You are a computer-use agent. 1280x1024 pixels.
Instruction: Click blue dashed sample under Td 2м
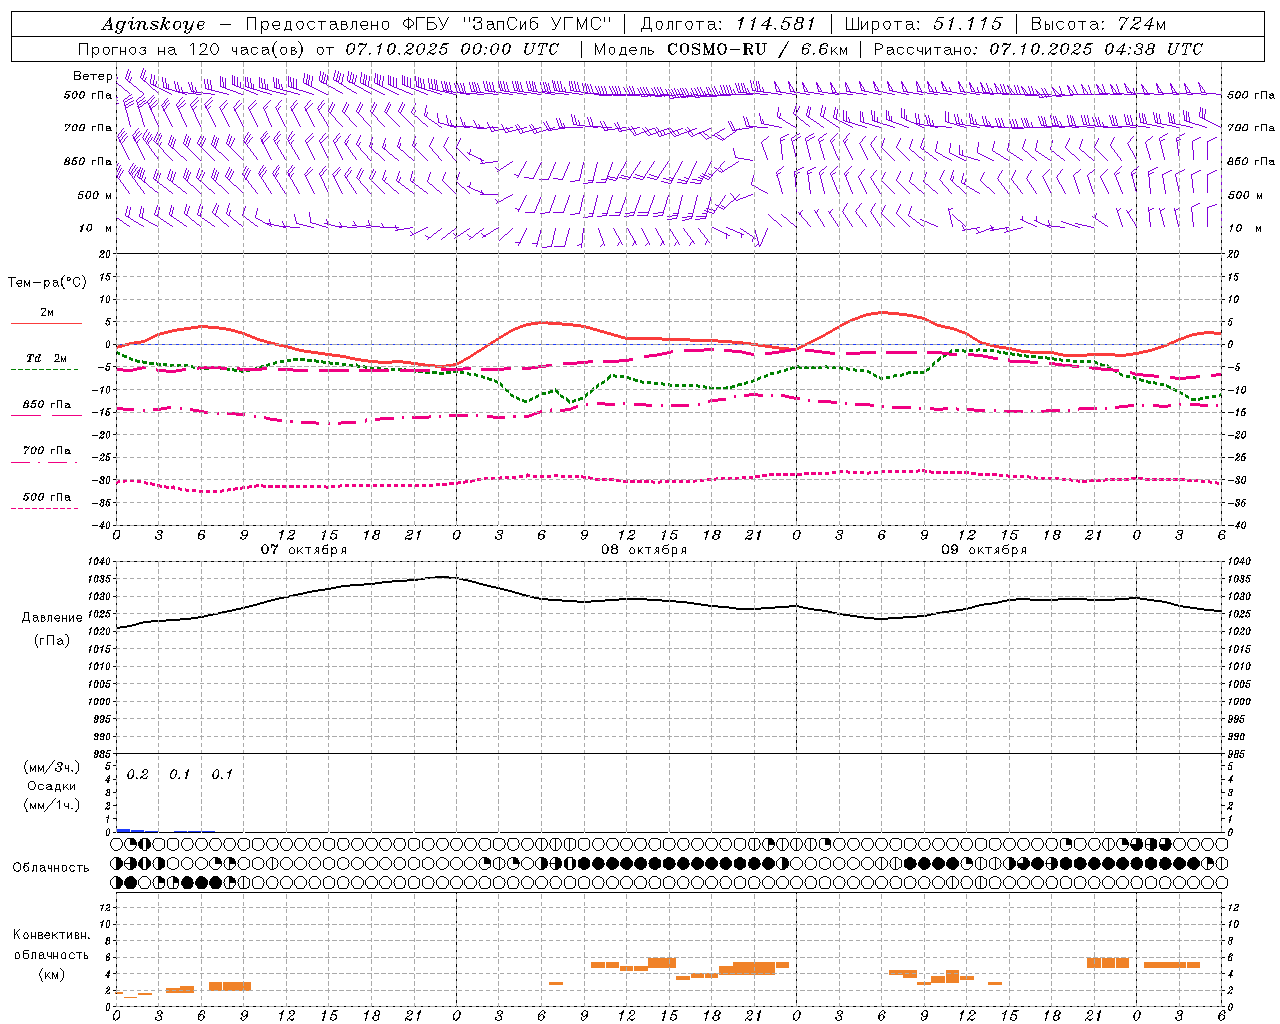pyautogui.click(x=44, y=370)
